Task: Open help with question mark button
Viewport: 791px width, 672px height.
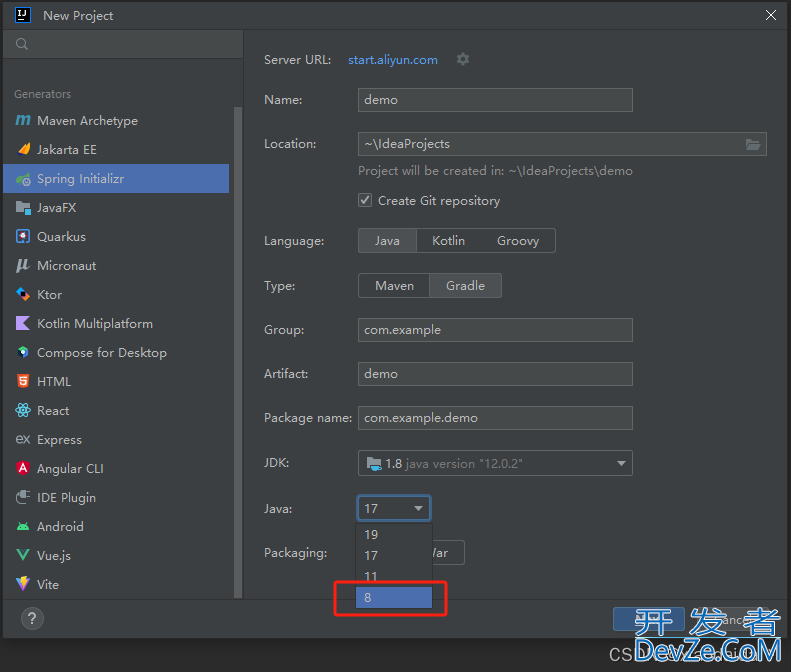Action: tap(32, 619)
